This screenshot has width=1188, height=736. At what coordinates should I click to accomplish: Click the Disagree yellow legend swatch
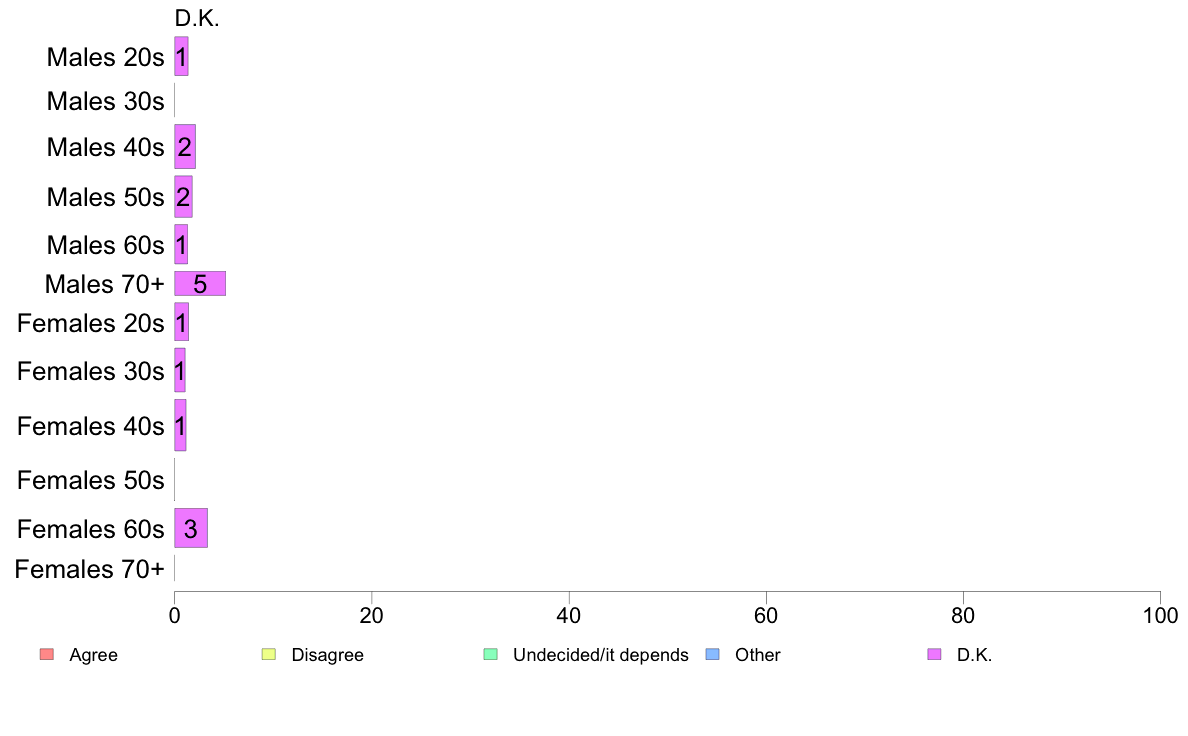coord(269,654)
